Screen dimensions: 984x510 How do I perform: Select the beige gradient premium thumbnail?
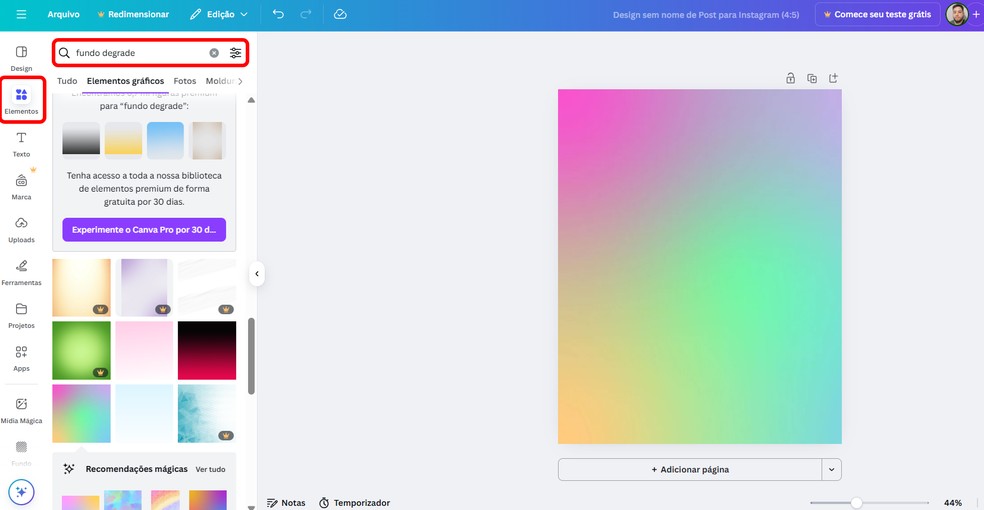[207, 139]
